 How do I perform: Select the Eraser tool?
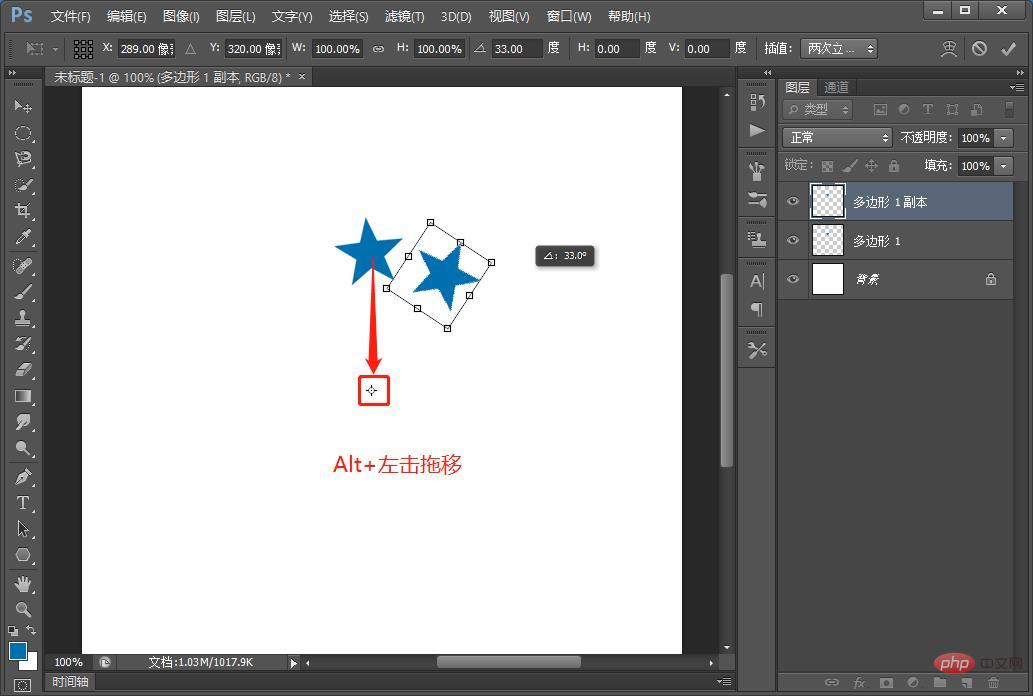click(23, 370)
